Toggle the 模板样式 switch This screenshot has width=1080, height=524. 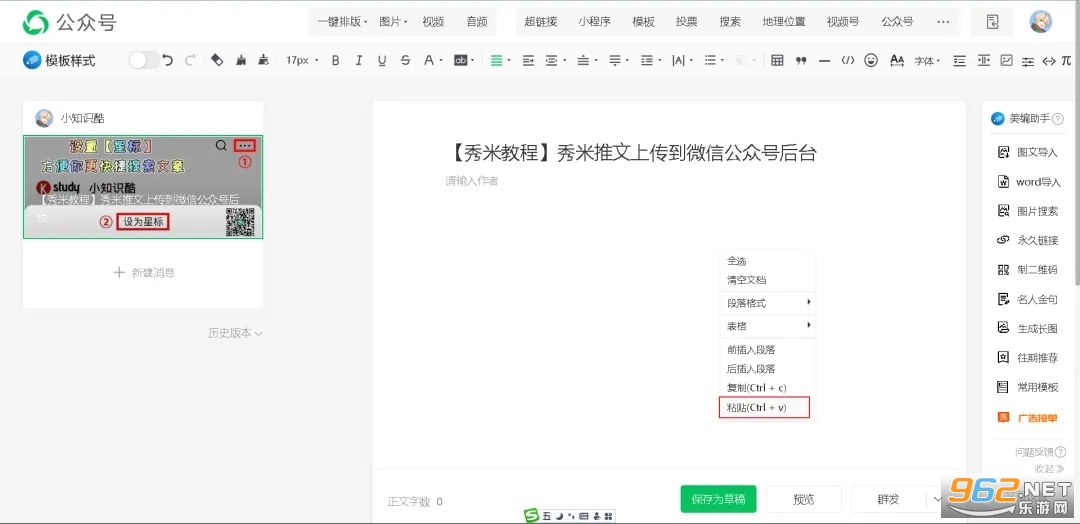[x=144, y=61]
